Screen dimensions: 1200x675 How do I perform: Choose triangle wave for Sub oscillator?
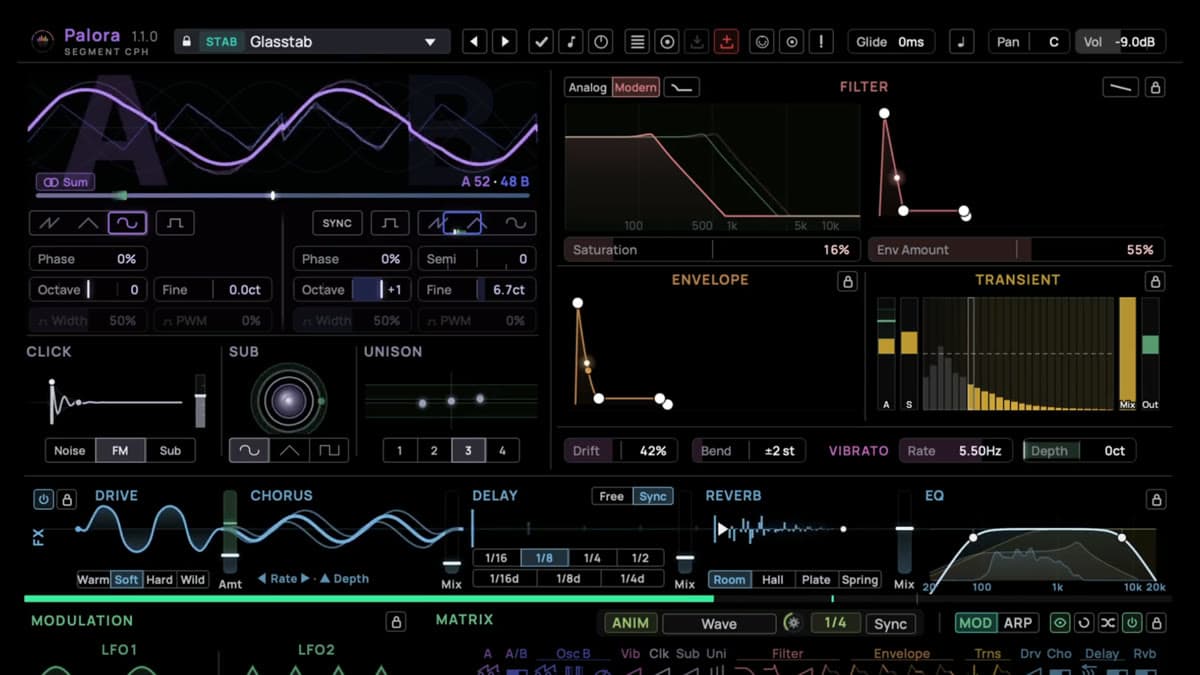click(x=289, y=451)
